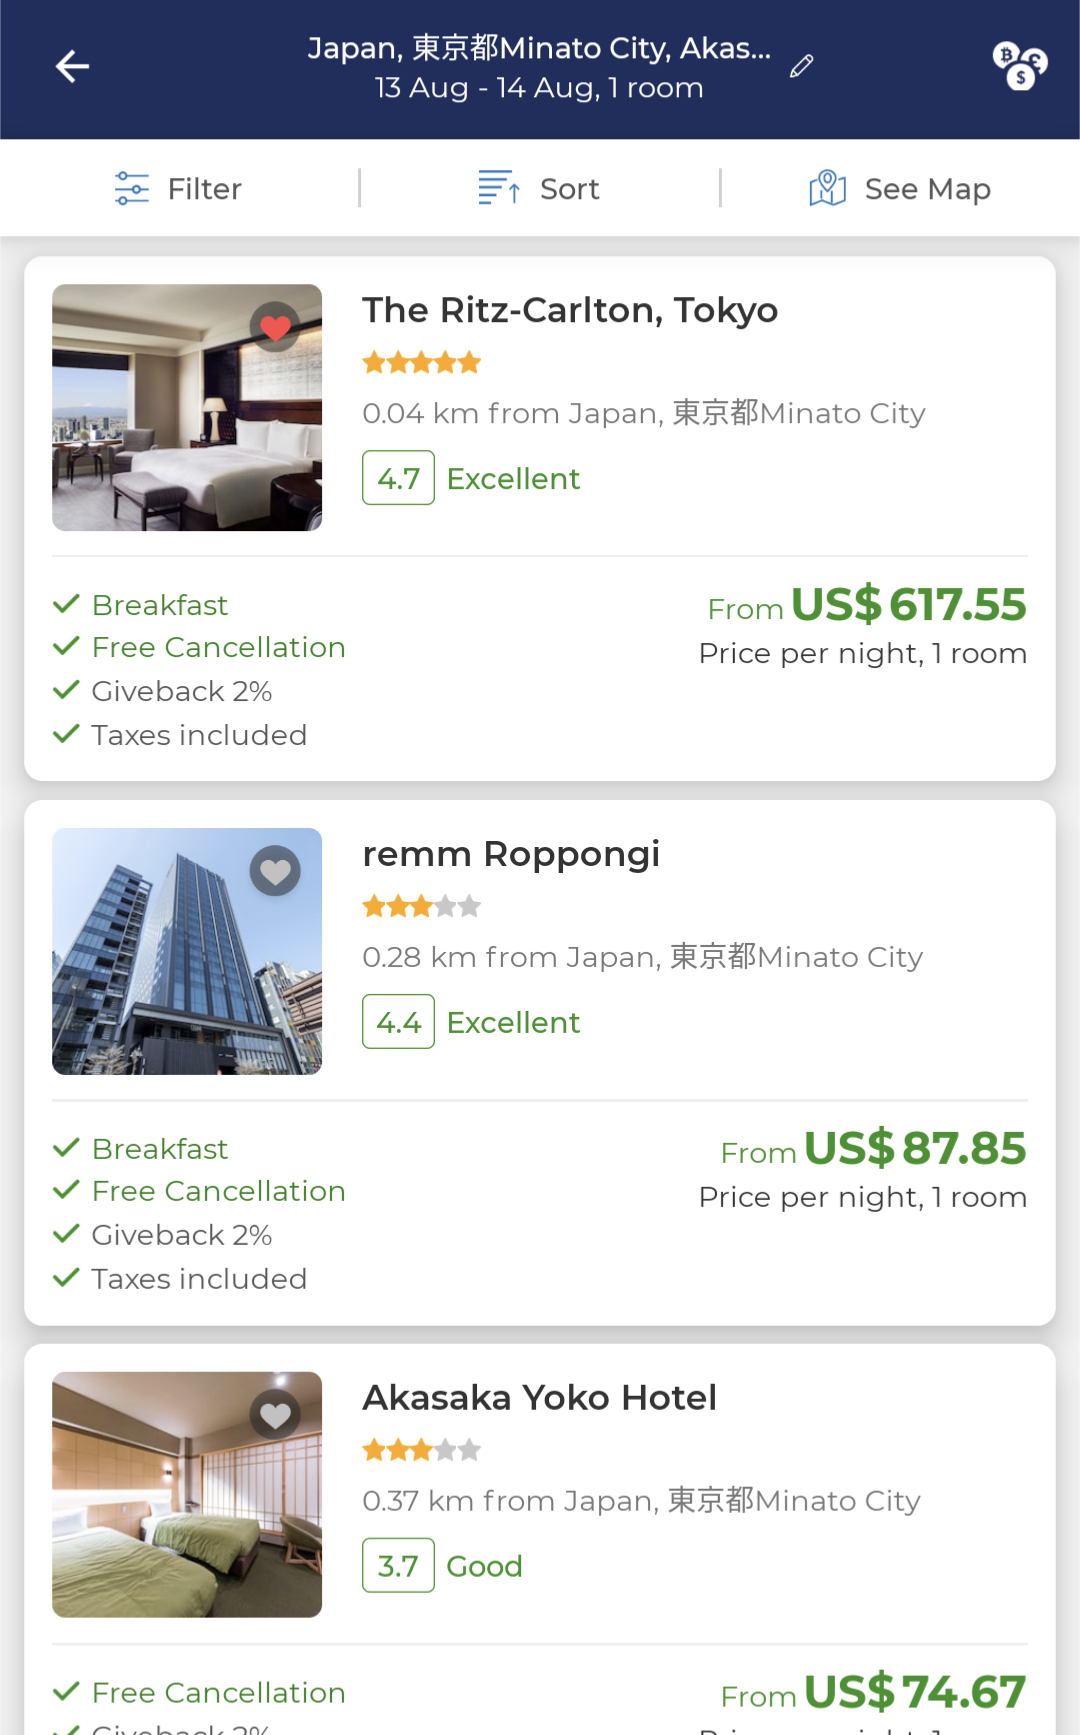This screenshot has width=1080, height=1735.
Task: View Akasaka Yoko room photo
Action: 187,1494
